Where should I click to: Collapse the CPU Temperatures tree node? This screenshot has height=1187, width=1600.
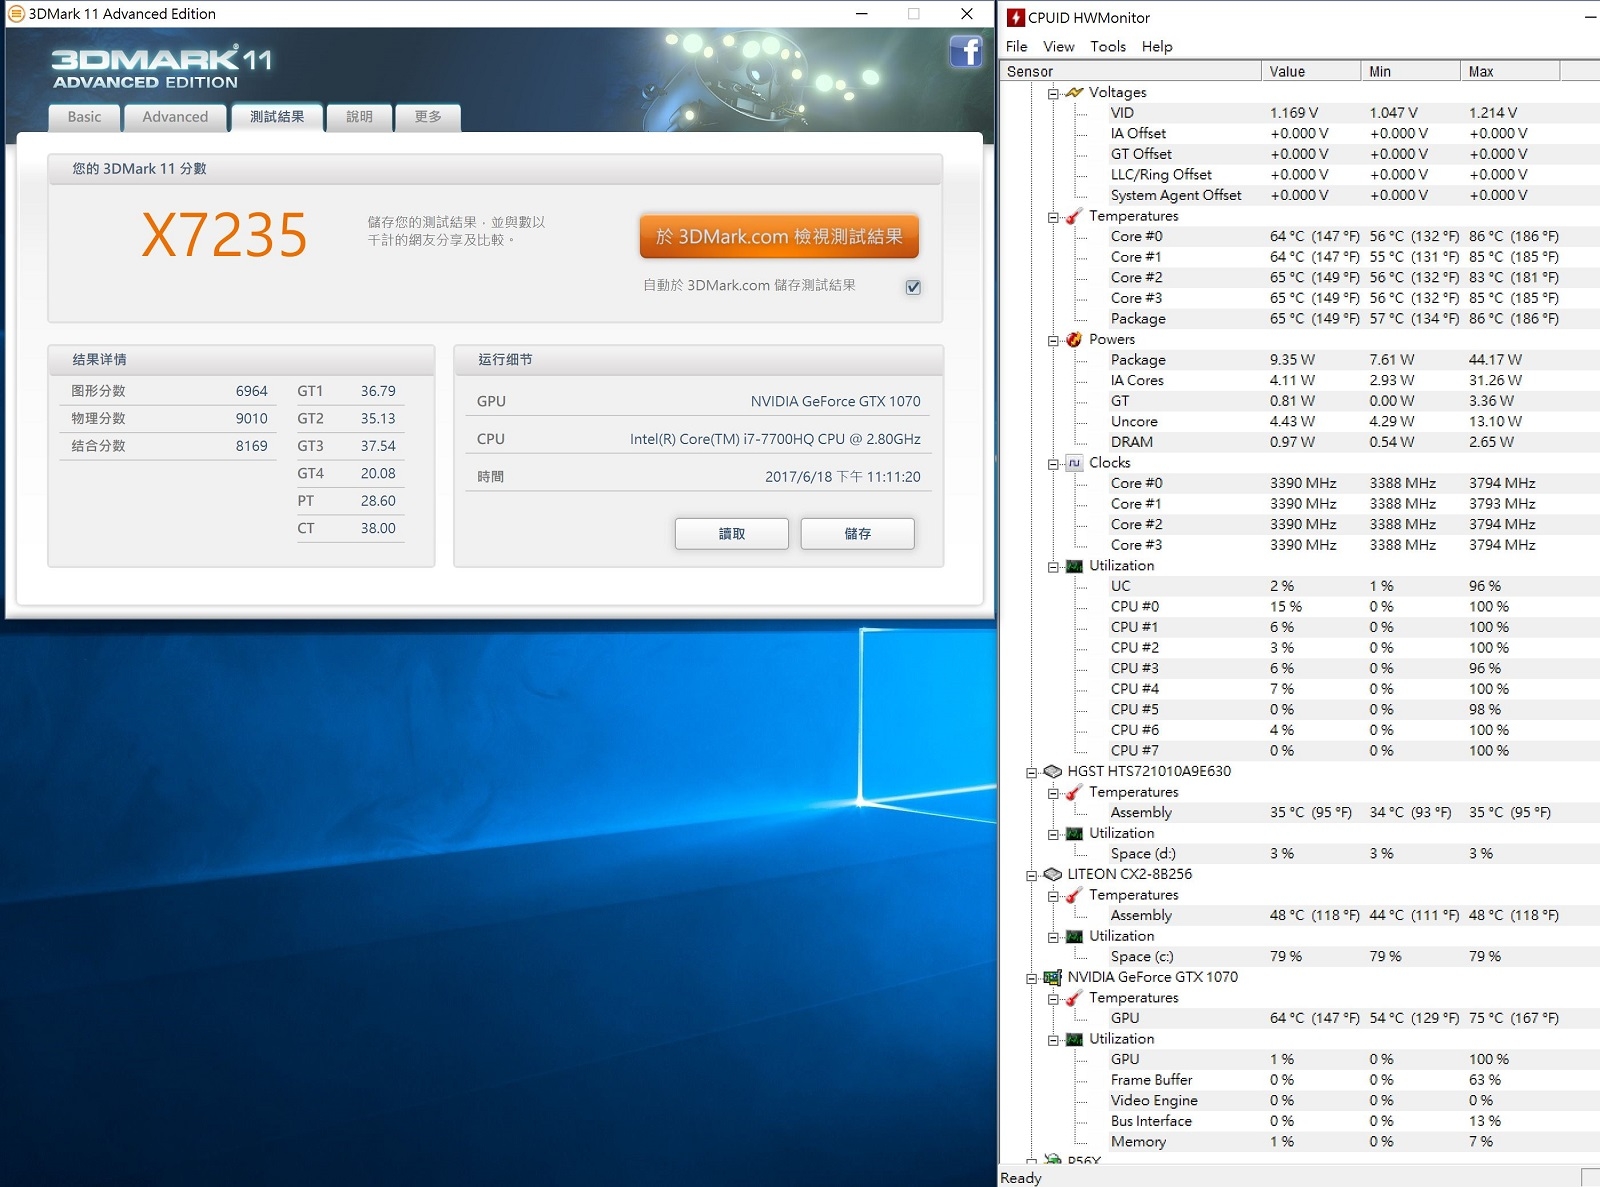pyautogui.click(x=1053, y=217)
